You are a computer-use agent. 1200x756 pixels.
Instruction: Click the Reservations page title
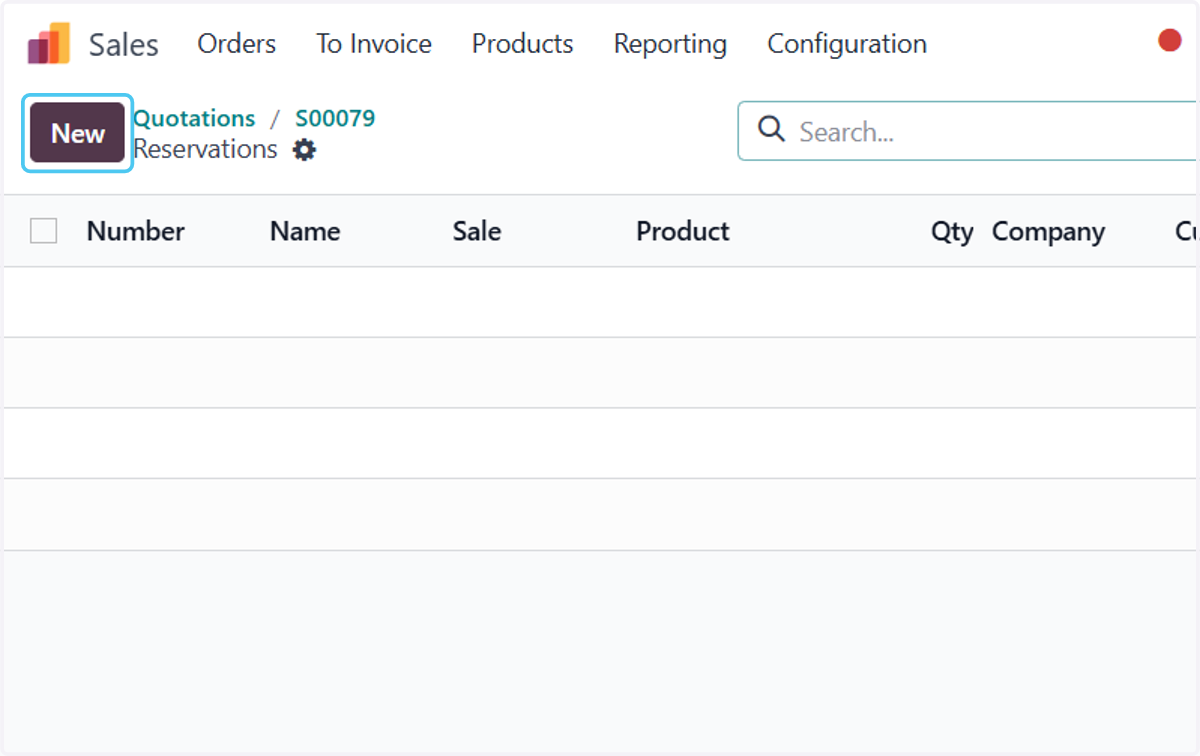205,149
